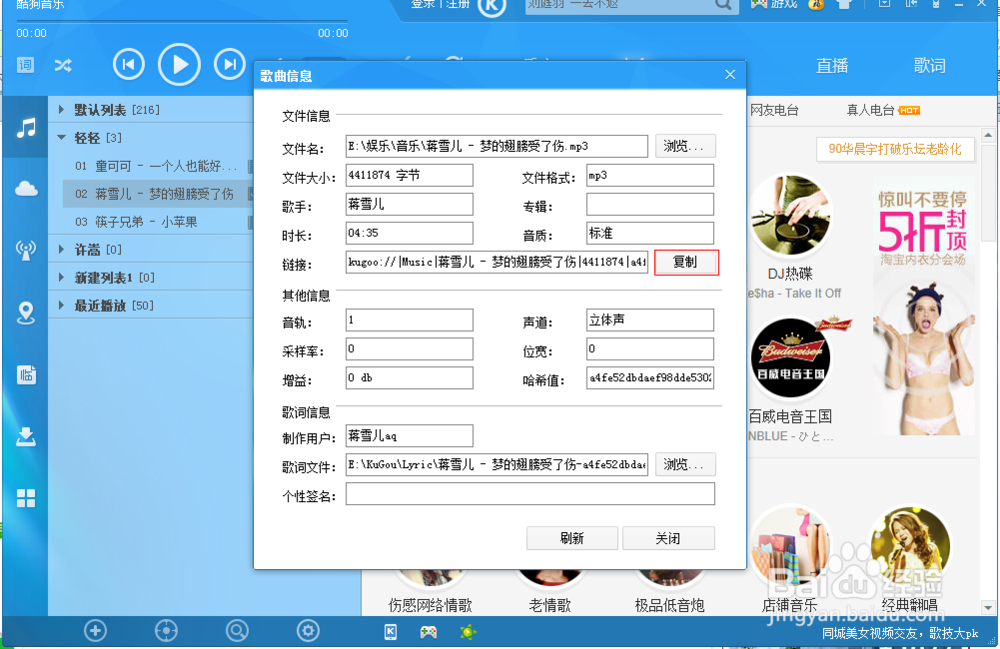Screen dimensions: 1000x649
Task: Open the DJ热碟 station thumbnail
Action: coord(790,217)
